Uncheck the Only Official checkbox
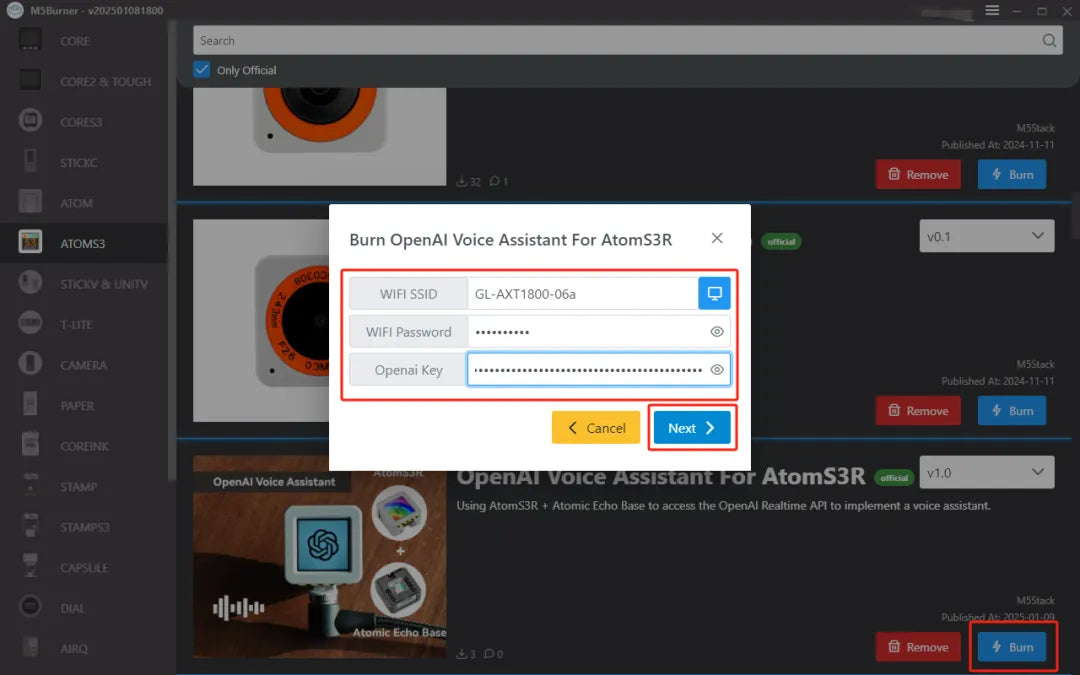Image resolution: width=1080 pixels, height=675 pixels. pos(201,70)
